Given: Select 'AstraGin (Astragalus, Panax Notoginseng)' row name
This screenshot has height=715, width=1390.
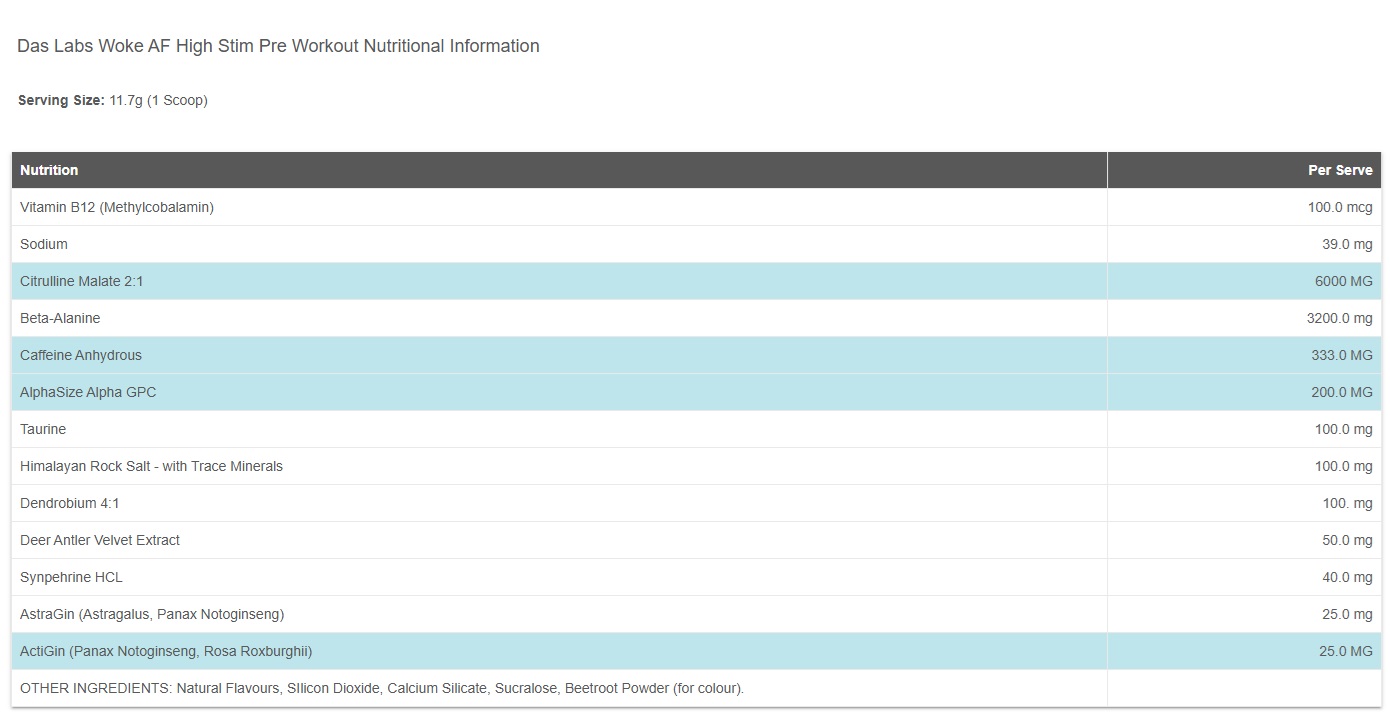Looking at the screenshot, I should click(x=152, y=614).
